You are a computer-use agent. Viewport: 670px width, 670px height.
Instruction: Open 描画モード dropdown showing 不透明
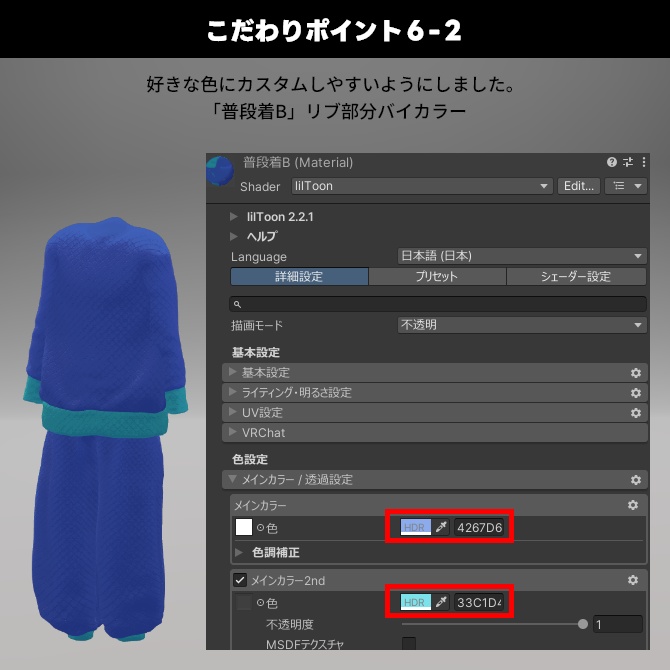coord(522,325)
